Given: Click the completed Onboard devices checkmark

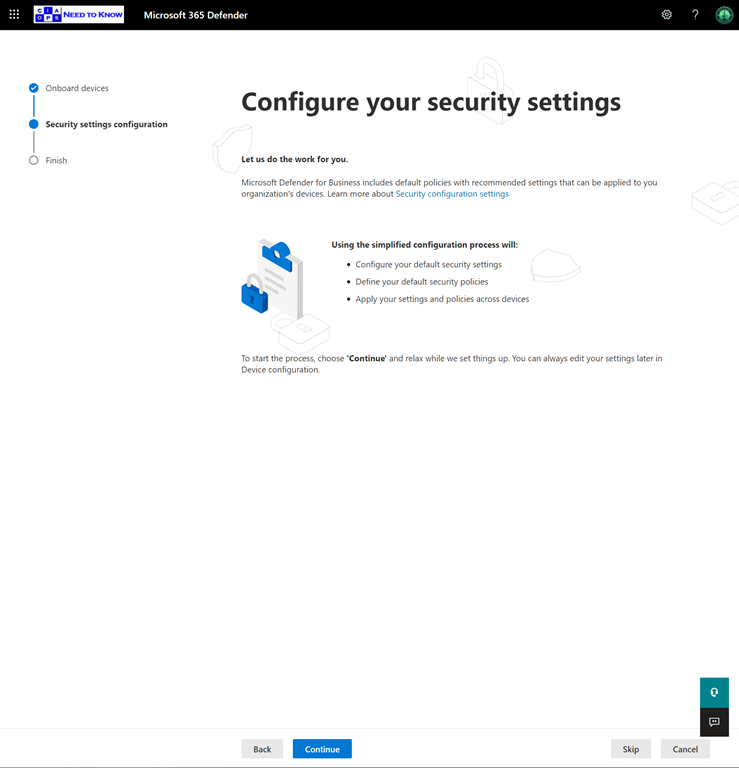Looking at the screenshot, I should tap(34, 88).
